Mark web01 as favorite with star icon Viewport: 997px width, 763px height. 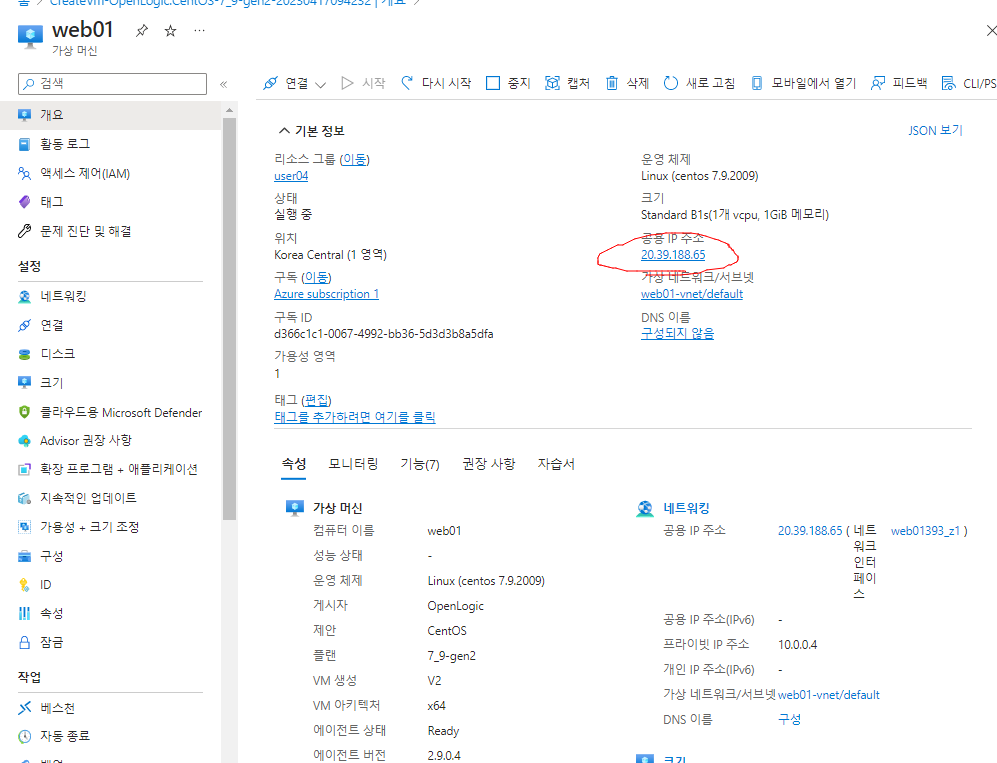(170, 31)
